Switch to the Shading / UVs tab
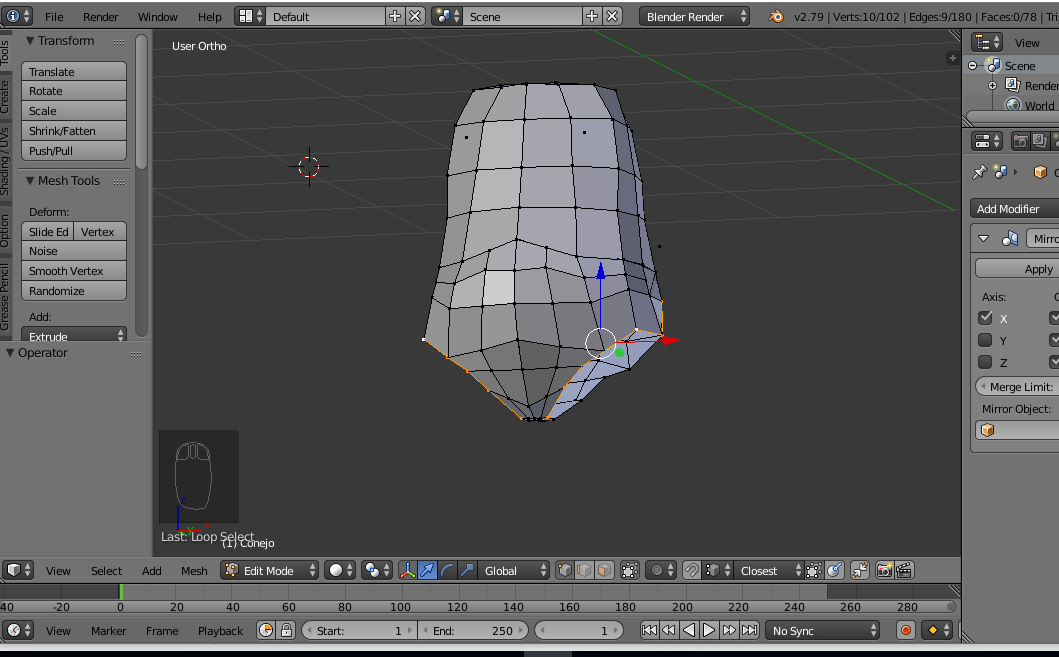The image size is (1059, 657). point(5,161)
